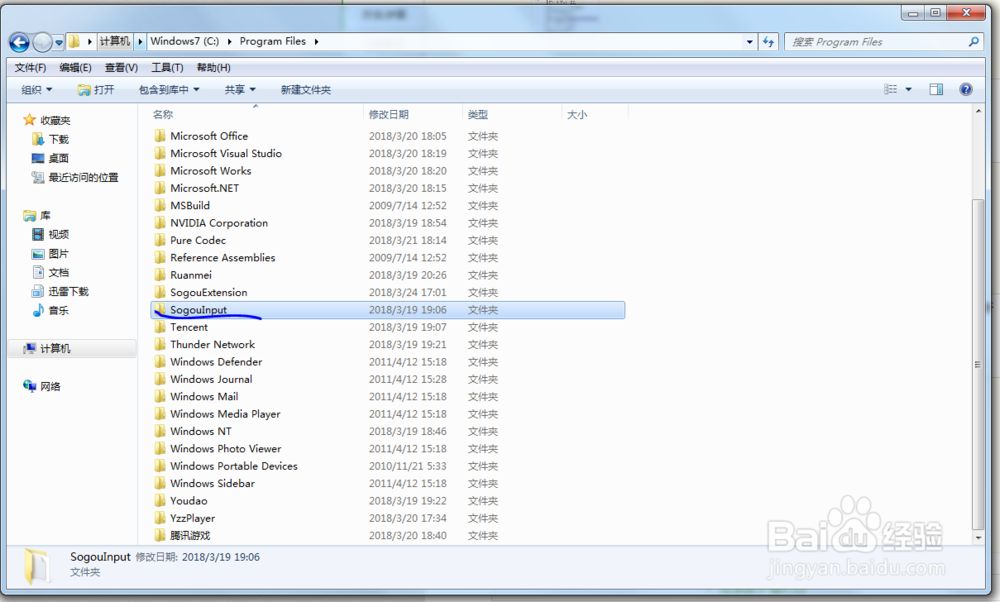Click 计算机 in the address breadcrumb
The width and height of the screenshot is (1000, 602).
pos(115,41)
